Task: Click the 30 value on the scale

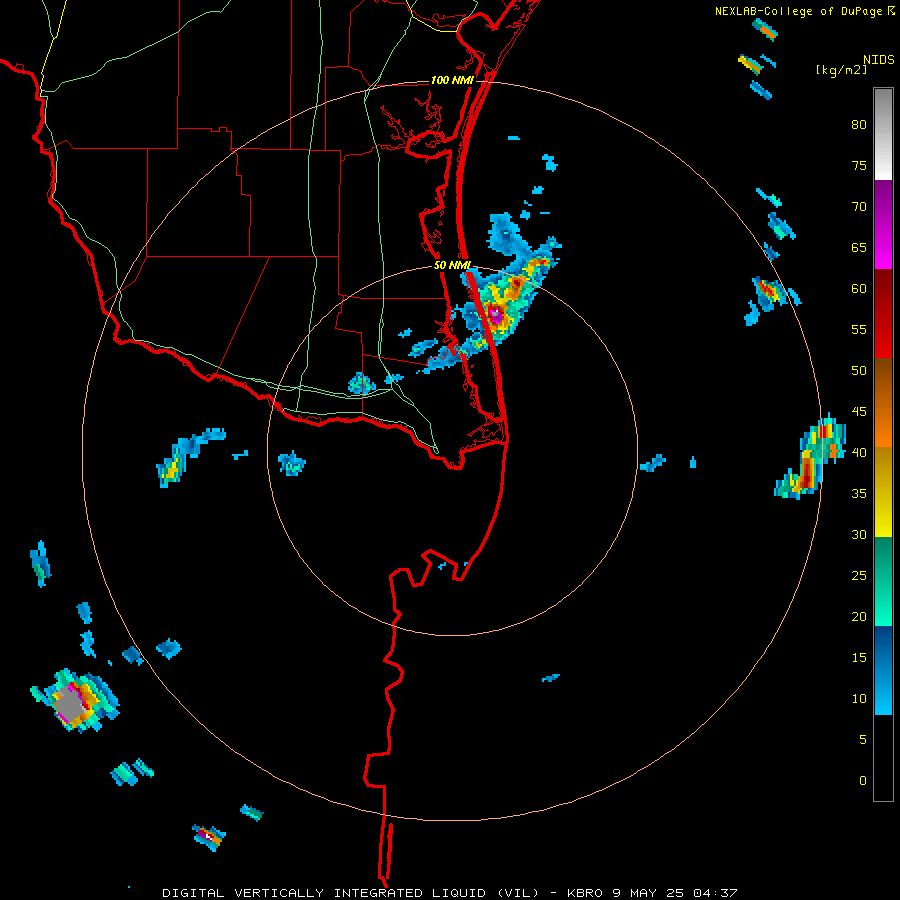Action: pos(859,535)
